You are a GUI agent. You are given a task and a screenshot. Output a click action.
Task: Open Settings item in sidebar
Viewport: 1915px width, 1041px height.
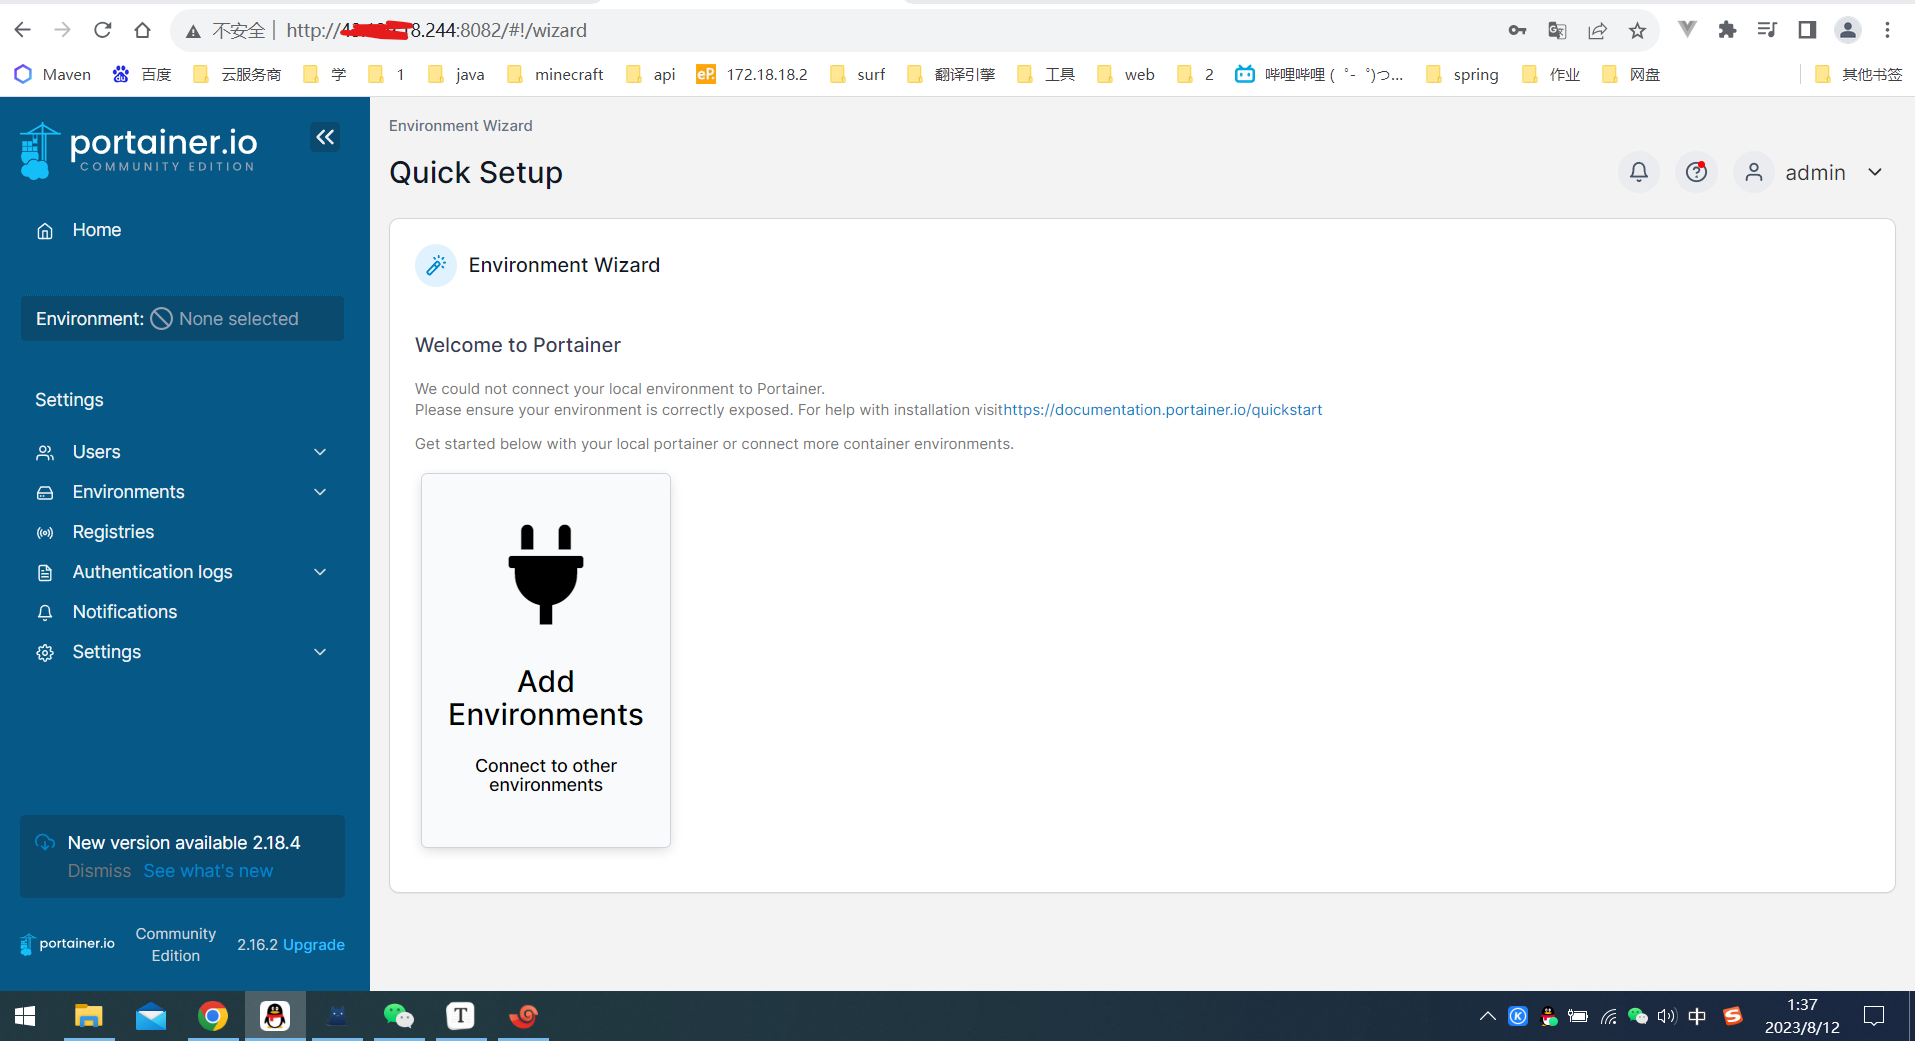point(106,652)
